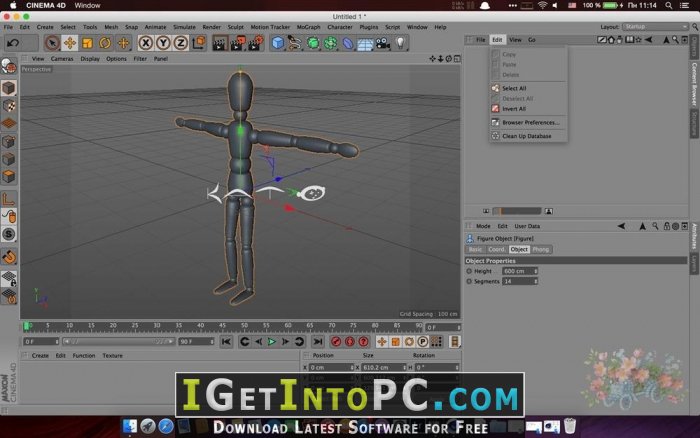Open the viewport View menu
700x438 pixels.
click(38, 58)
